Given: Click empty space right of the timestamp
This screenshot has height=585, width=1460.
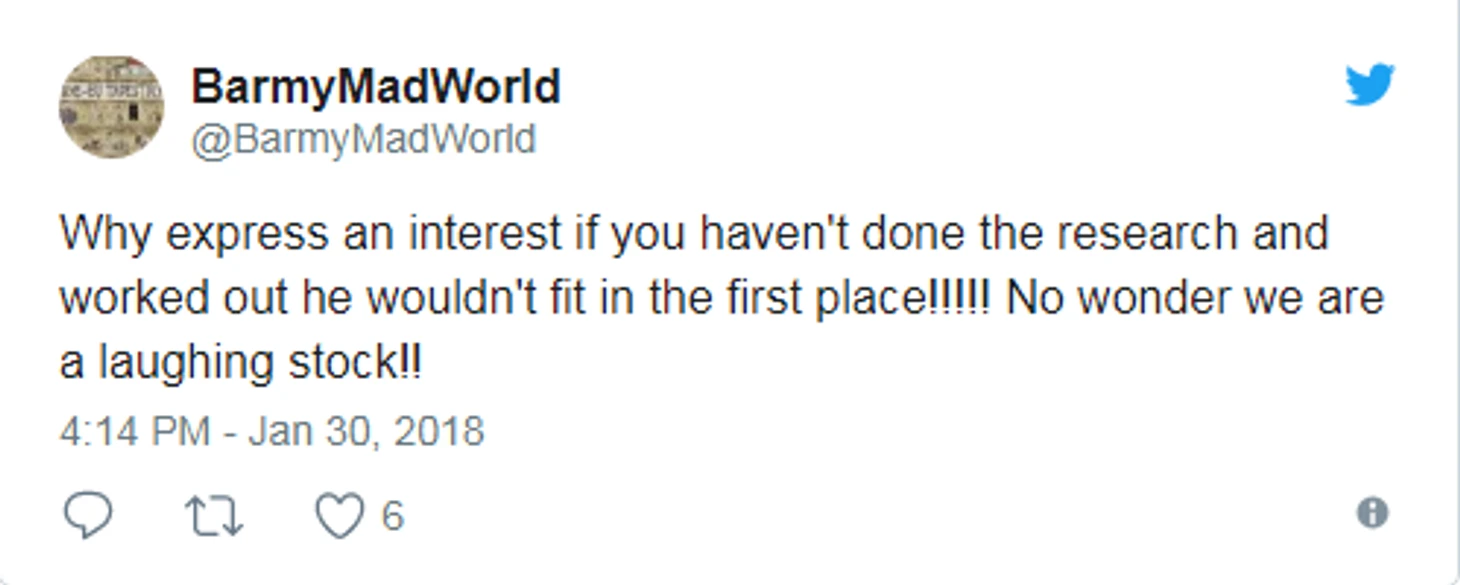Looking at the screenshot, I should pyautogui.click(x=800, y=432).
